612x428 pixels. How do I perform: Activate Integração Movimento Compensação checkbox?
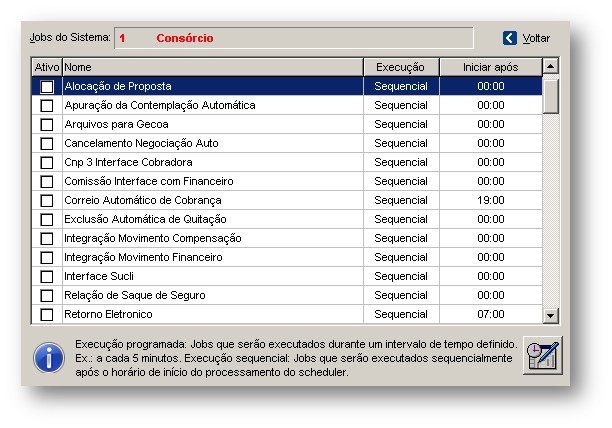click(x=47, y=238)
